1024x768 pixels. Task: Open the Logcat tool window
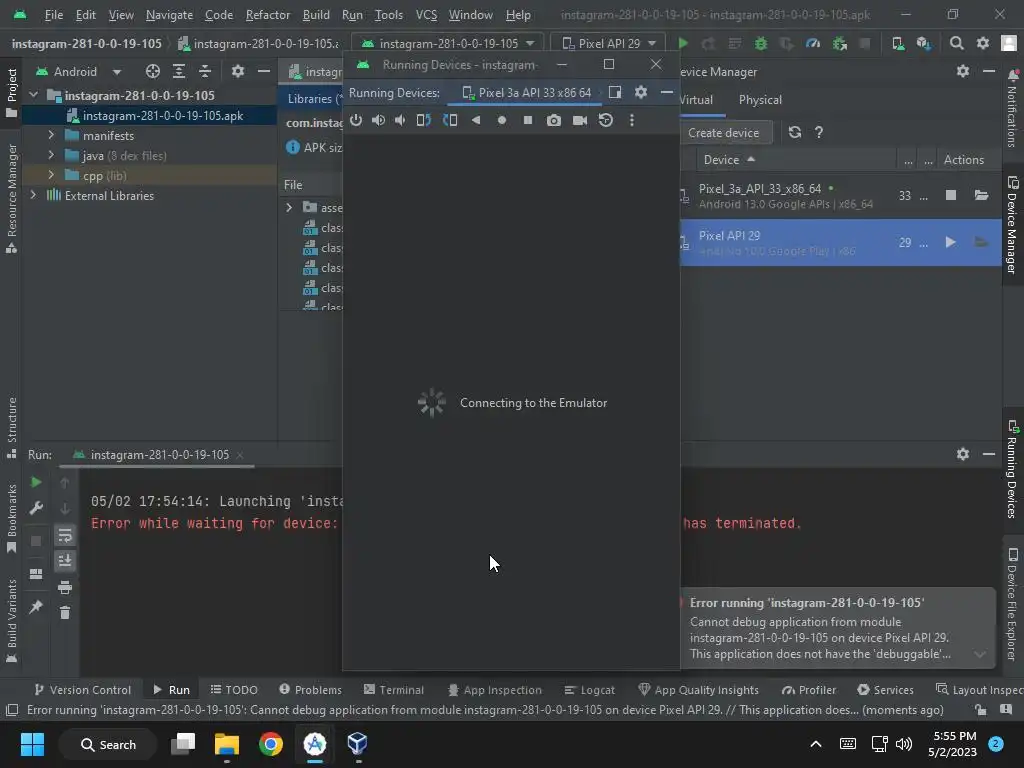tap(590, 690)
